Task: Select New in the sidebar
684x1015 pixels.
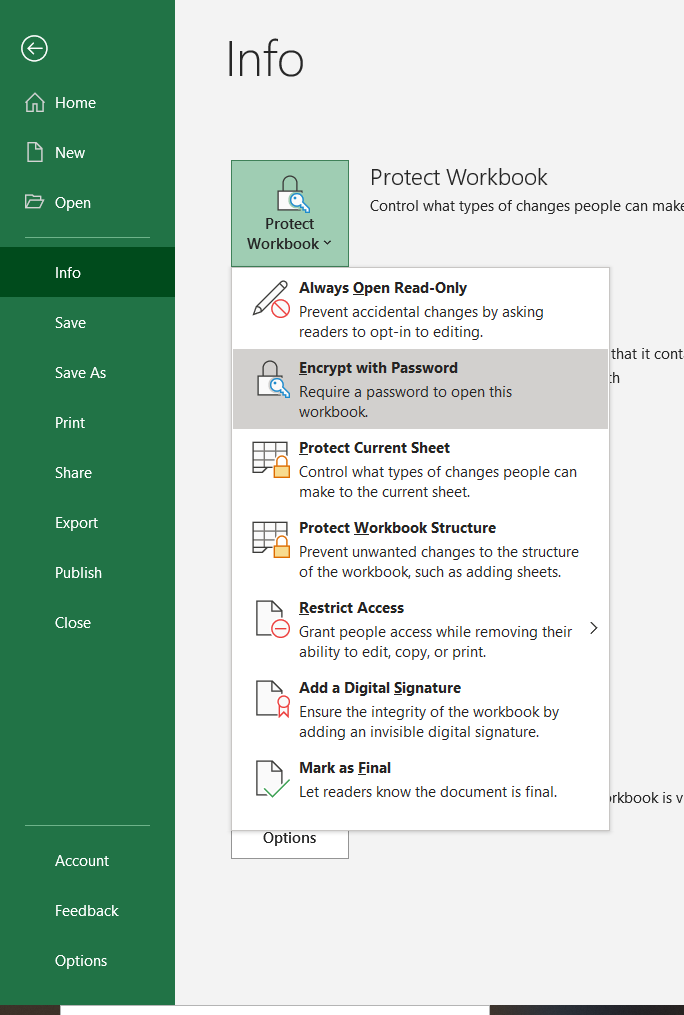Action: click(87, 153)
